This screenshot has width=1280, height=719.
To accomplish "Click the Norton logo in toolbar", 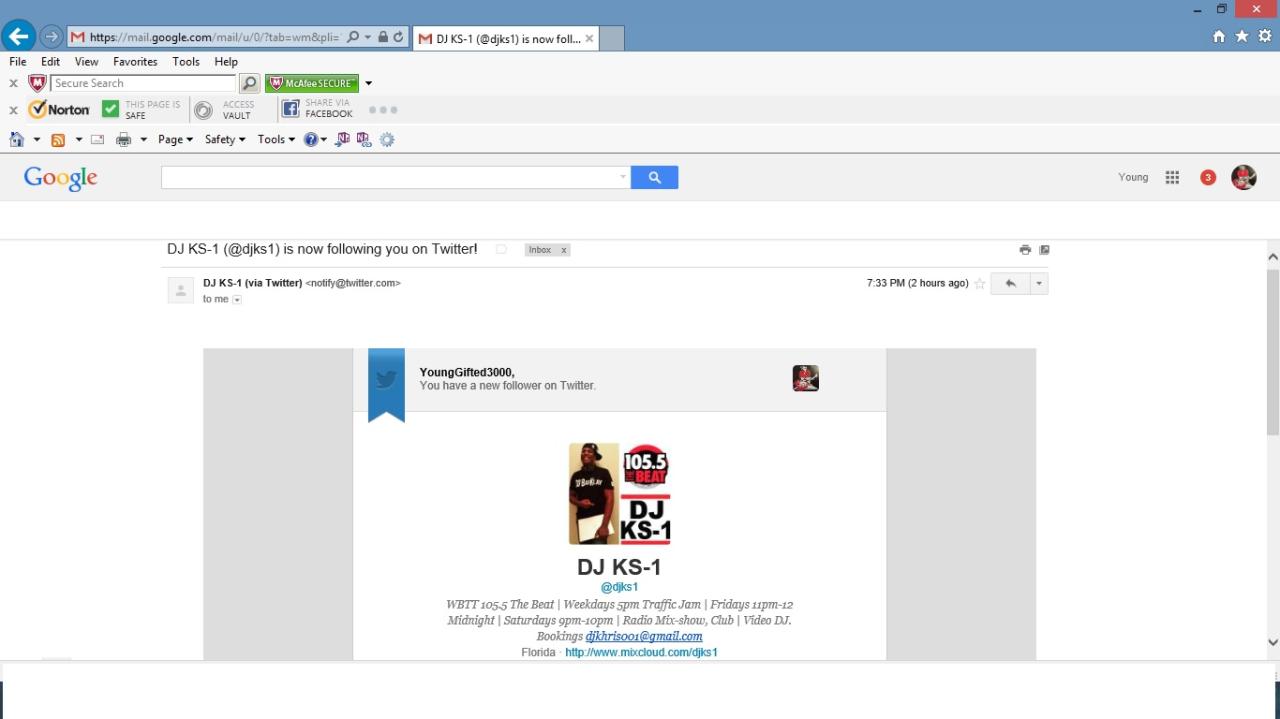I will (59, 109).
